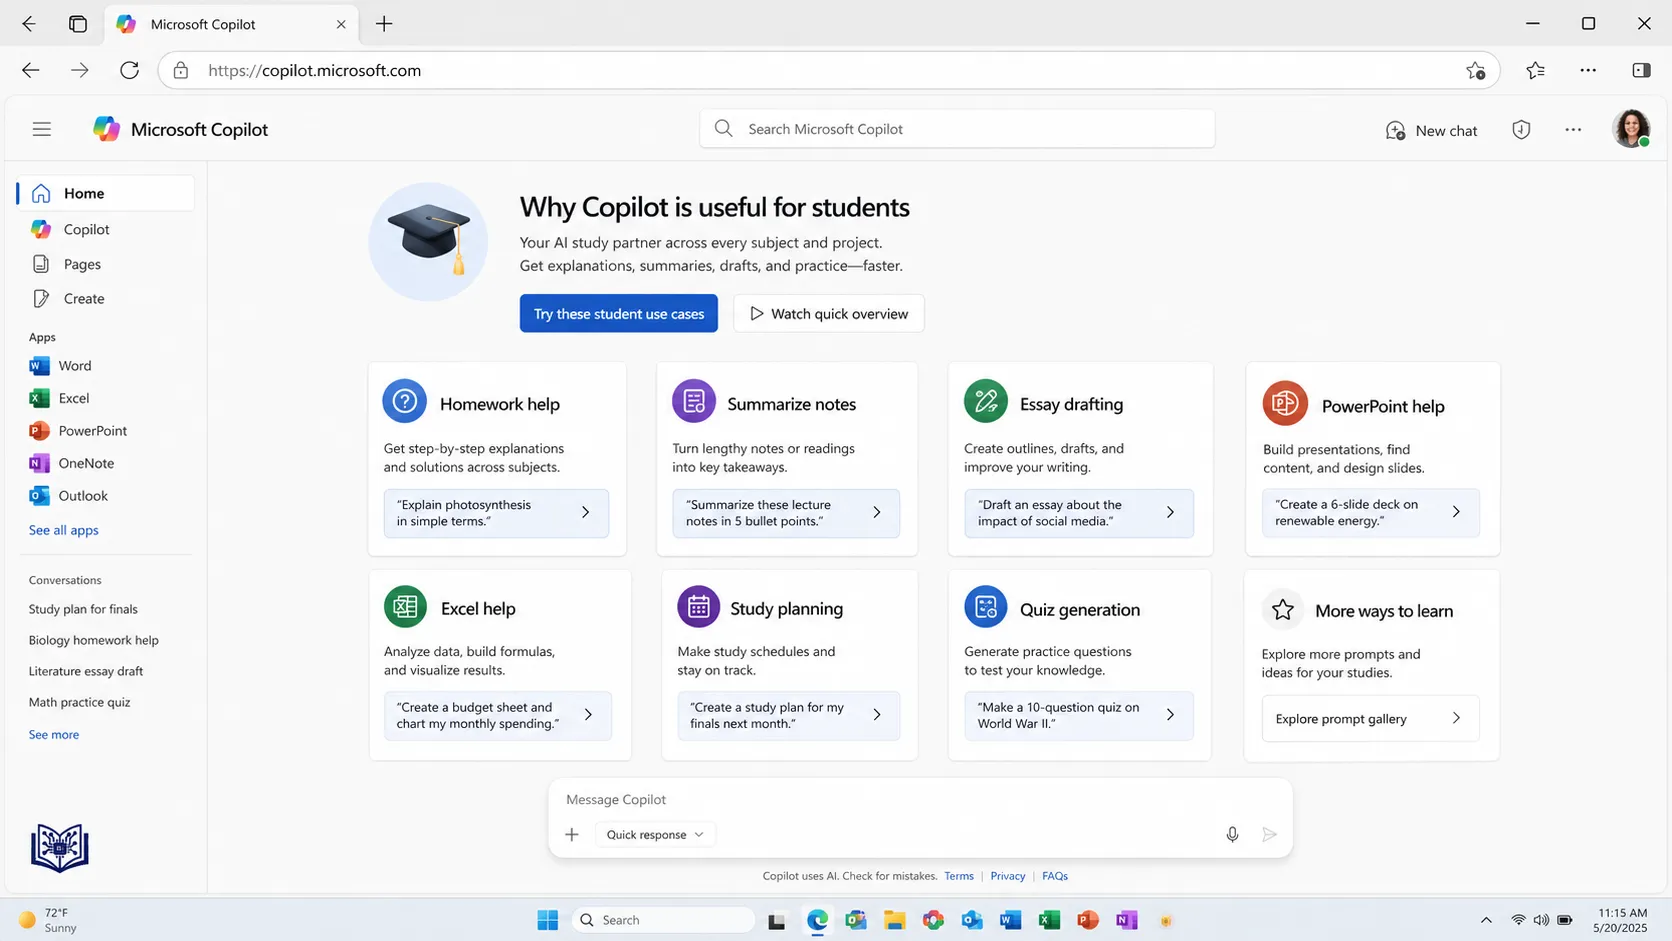Open the Privacy link in footer
Viewport: 1672px width, 941px height.
coord(1008,876)
